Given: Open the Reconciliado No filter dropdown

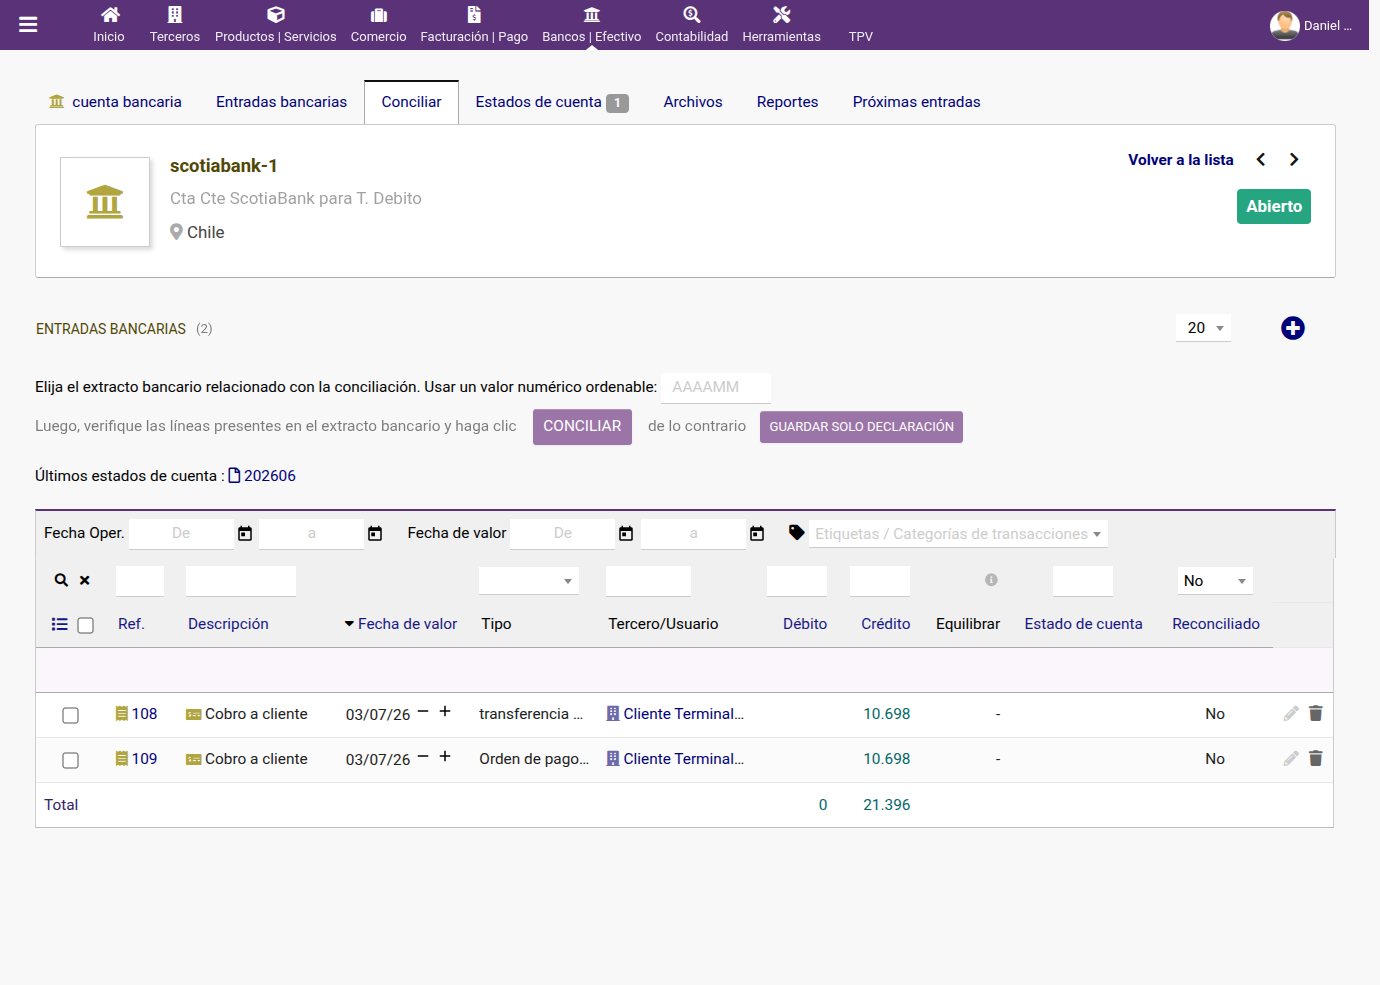Looking at the screenshot, I should (x=1215, y=581).
